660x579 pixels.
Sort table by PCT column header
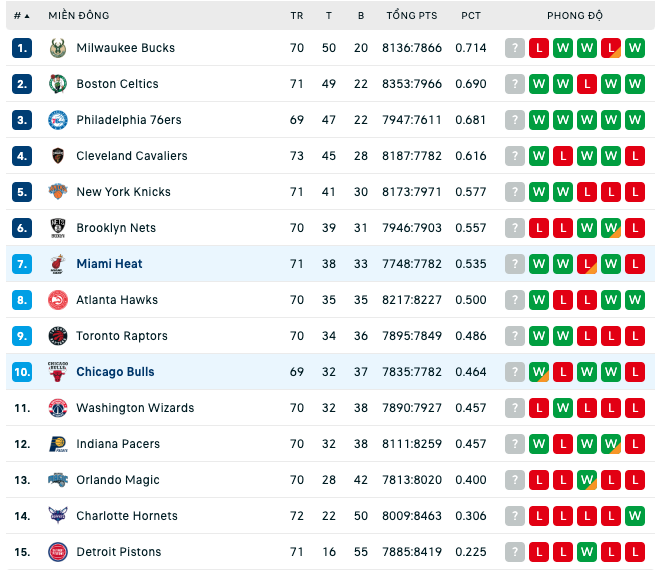point(471,16)
